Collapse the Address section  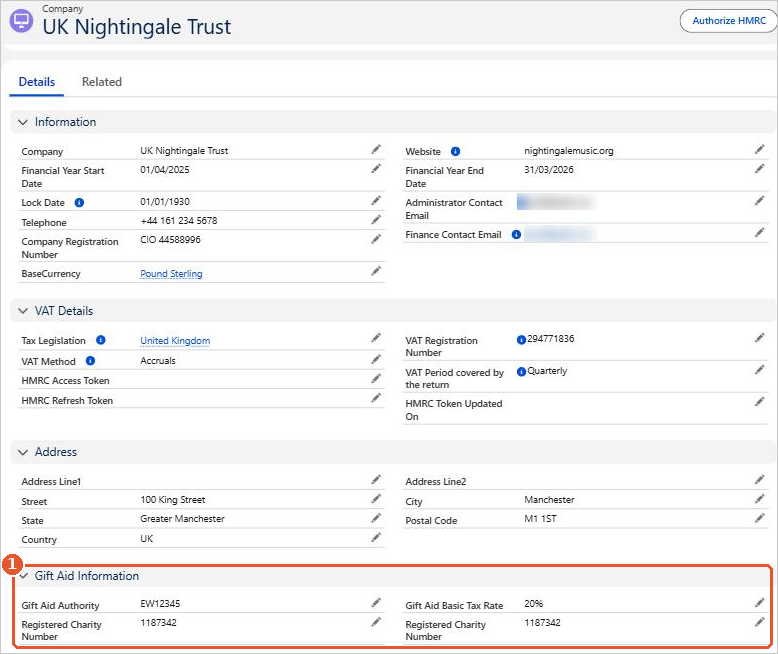23,452
